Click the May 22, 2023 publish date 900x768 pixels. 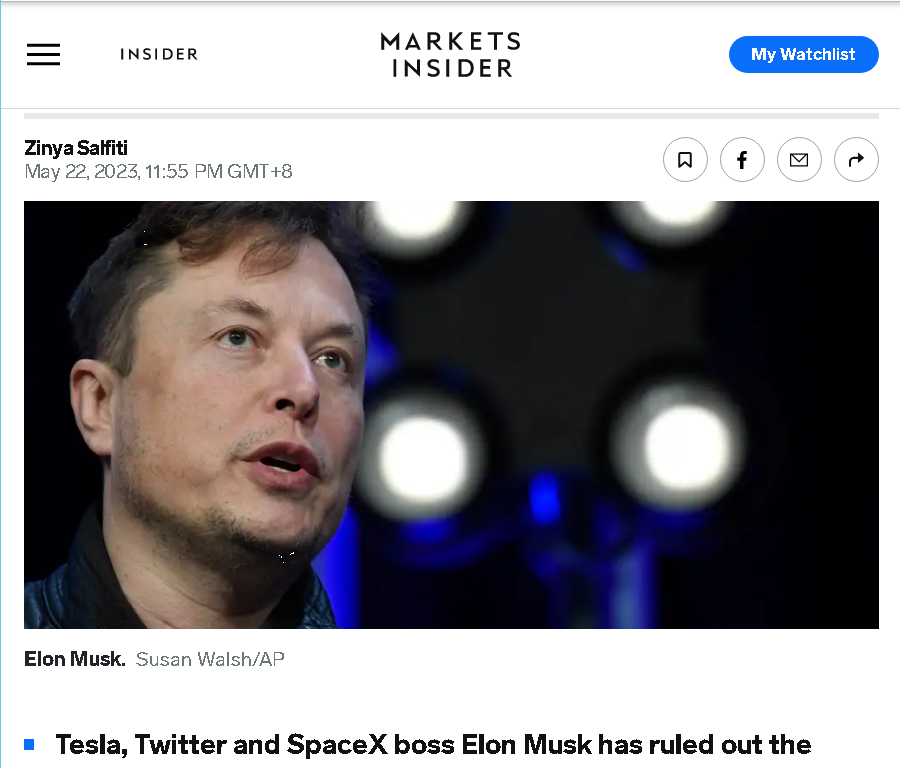click(82, 172)
